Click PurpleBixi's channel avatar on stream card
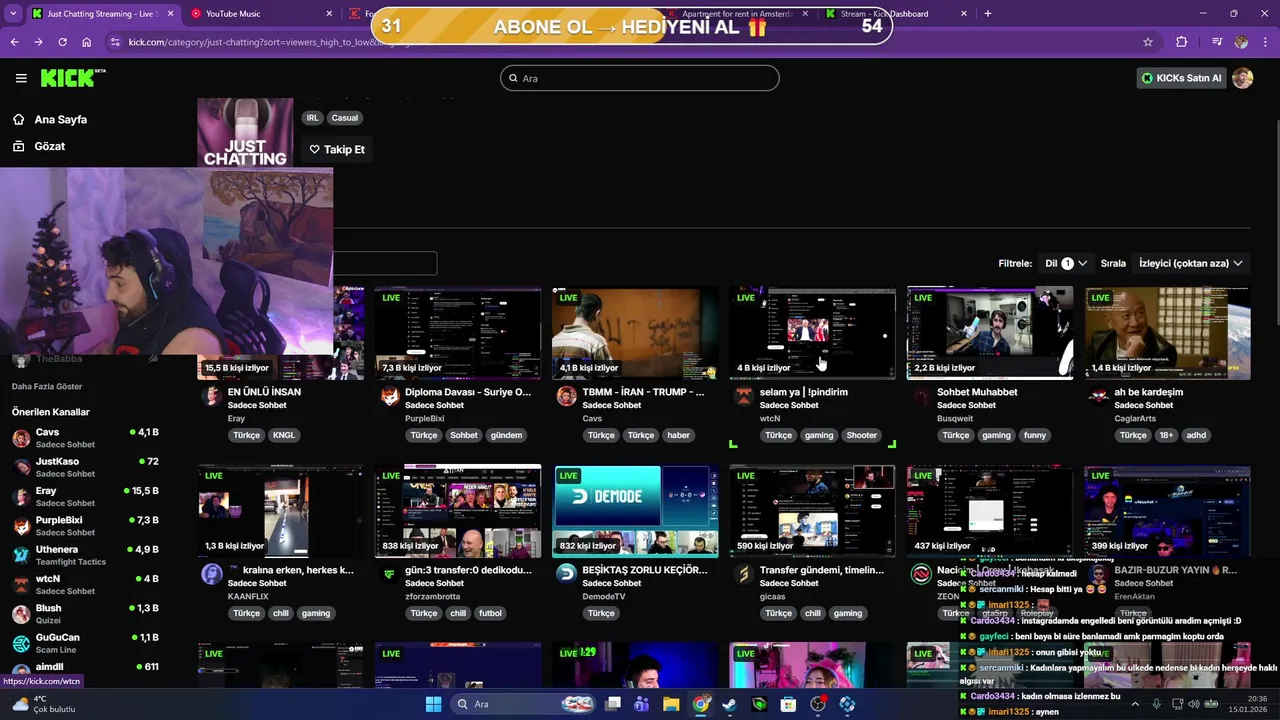The width and height of the screenshot is (1280, 720). tap(389, 396)
